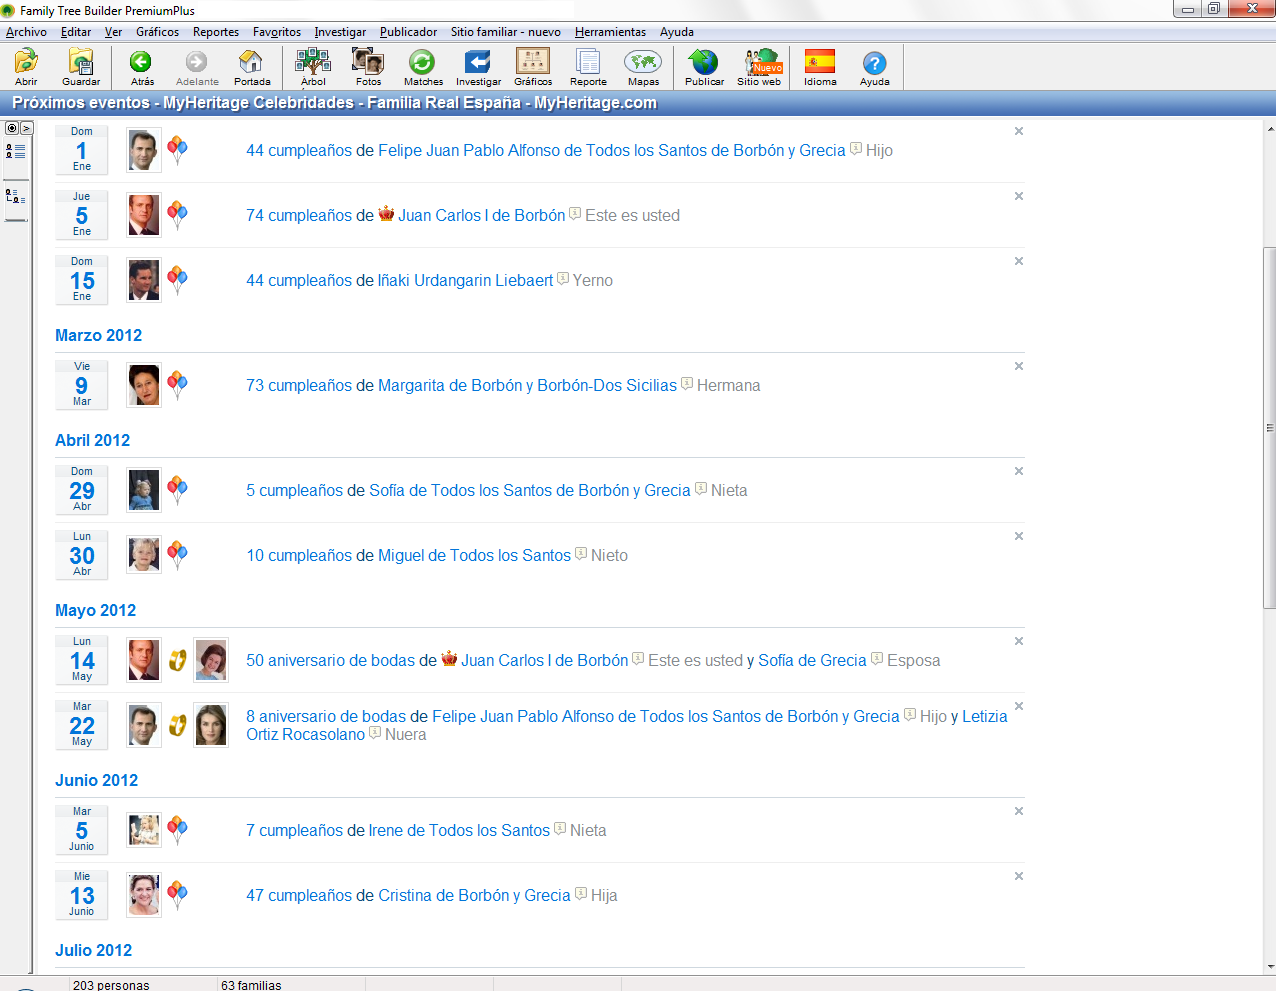Image resolution: width=1276 pixels, height=991 pixels.
Task: Open the Favoritos menu
Action: pyautogui.click(x=277, y=32)
